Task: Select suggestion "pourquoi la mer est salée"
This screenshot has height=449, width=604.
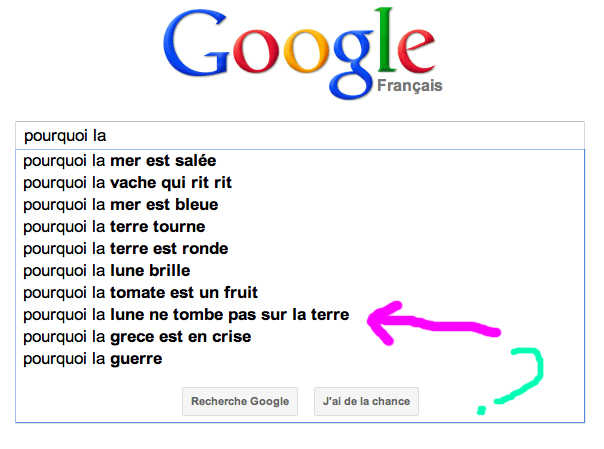Action: [x=120, y=161]
